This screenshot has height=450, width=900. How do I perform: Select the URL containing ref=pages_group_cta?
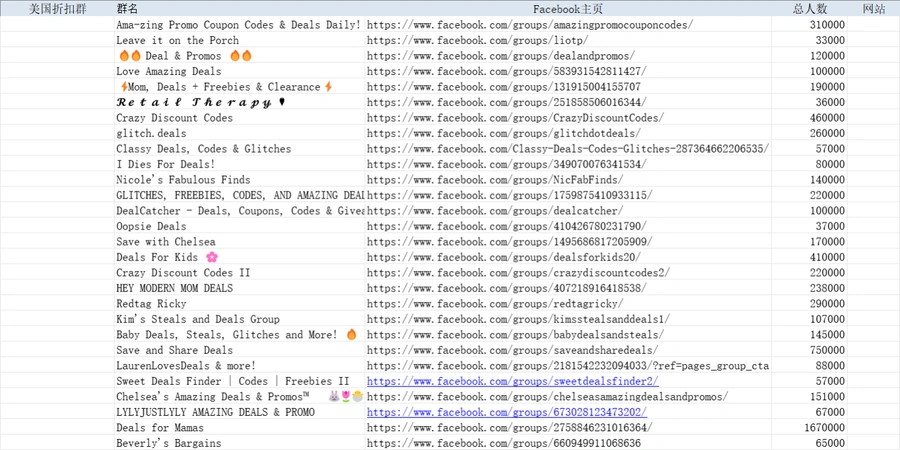568,366
